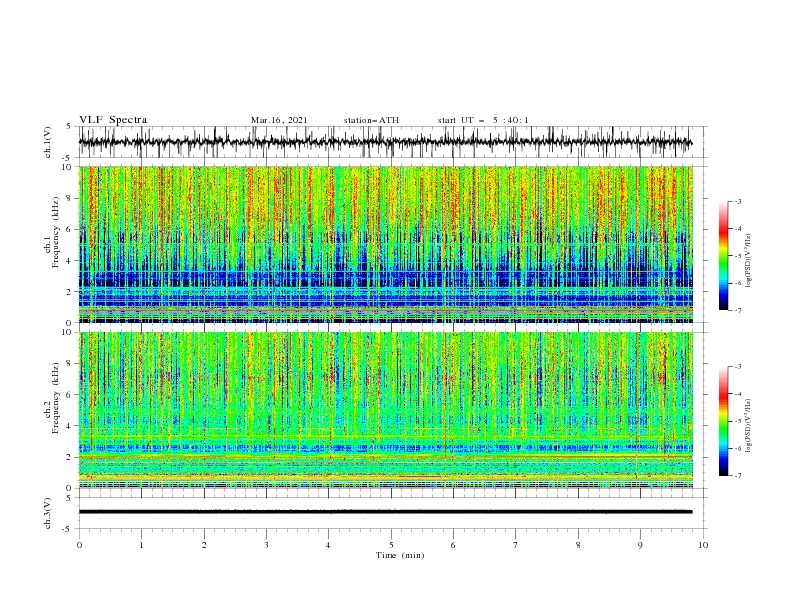This screenshot has height=612, width=792.
Task: Click time axis tick label "7"
Action: [516, 545]
